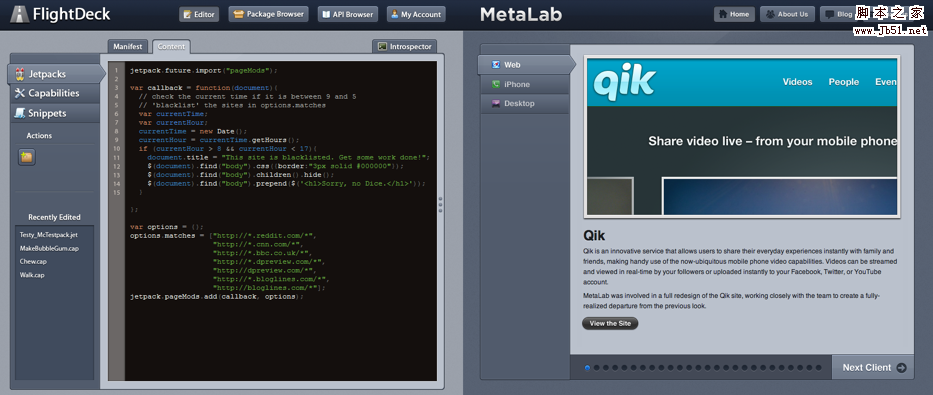Open the Editor toolbar button
The height and width of the screenshot is (395, 933).
(x=199, y=14)
